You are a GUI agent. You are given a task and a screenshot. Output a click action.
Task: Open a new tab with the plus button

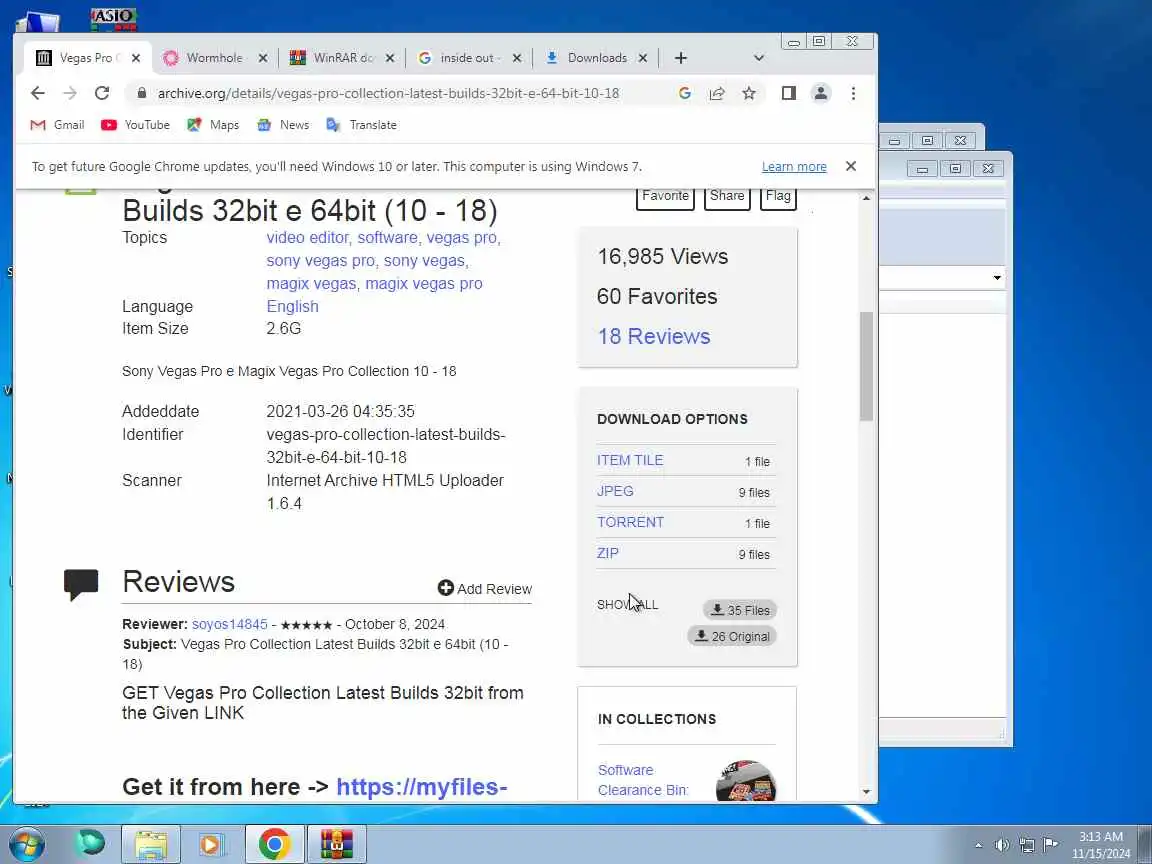[681, 58]
